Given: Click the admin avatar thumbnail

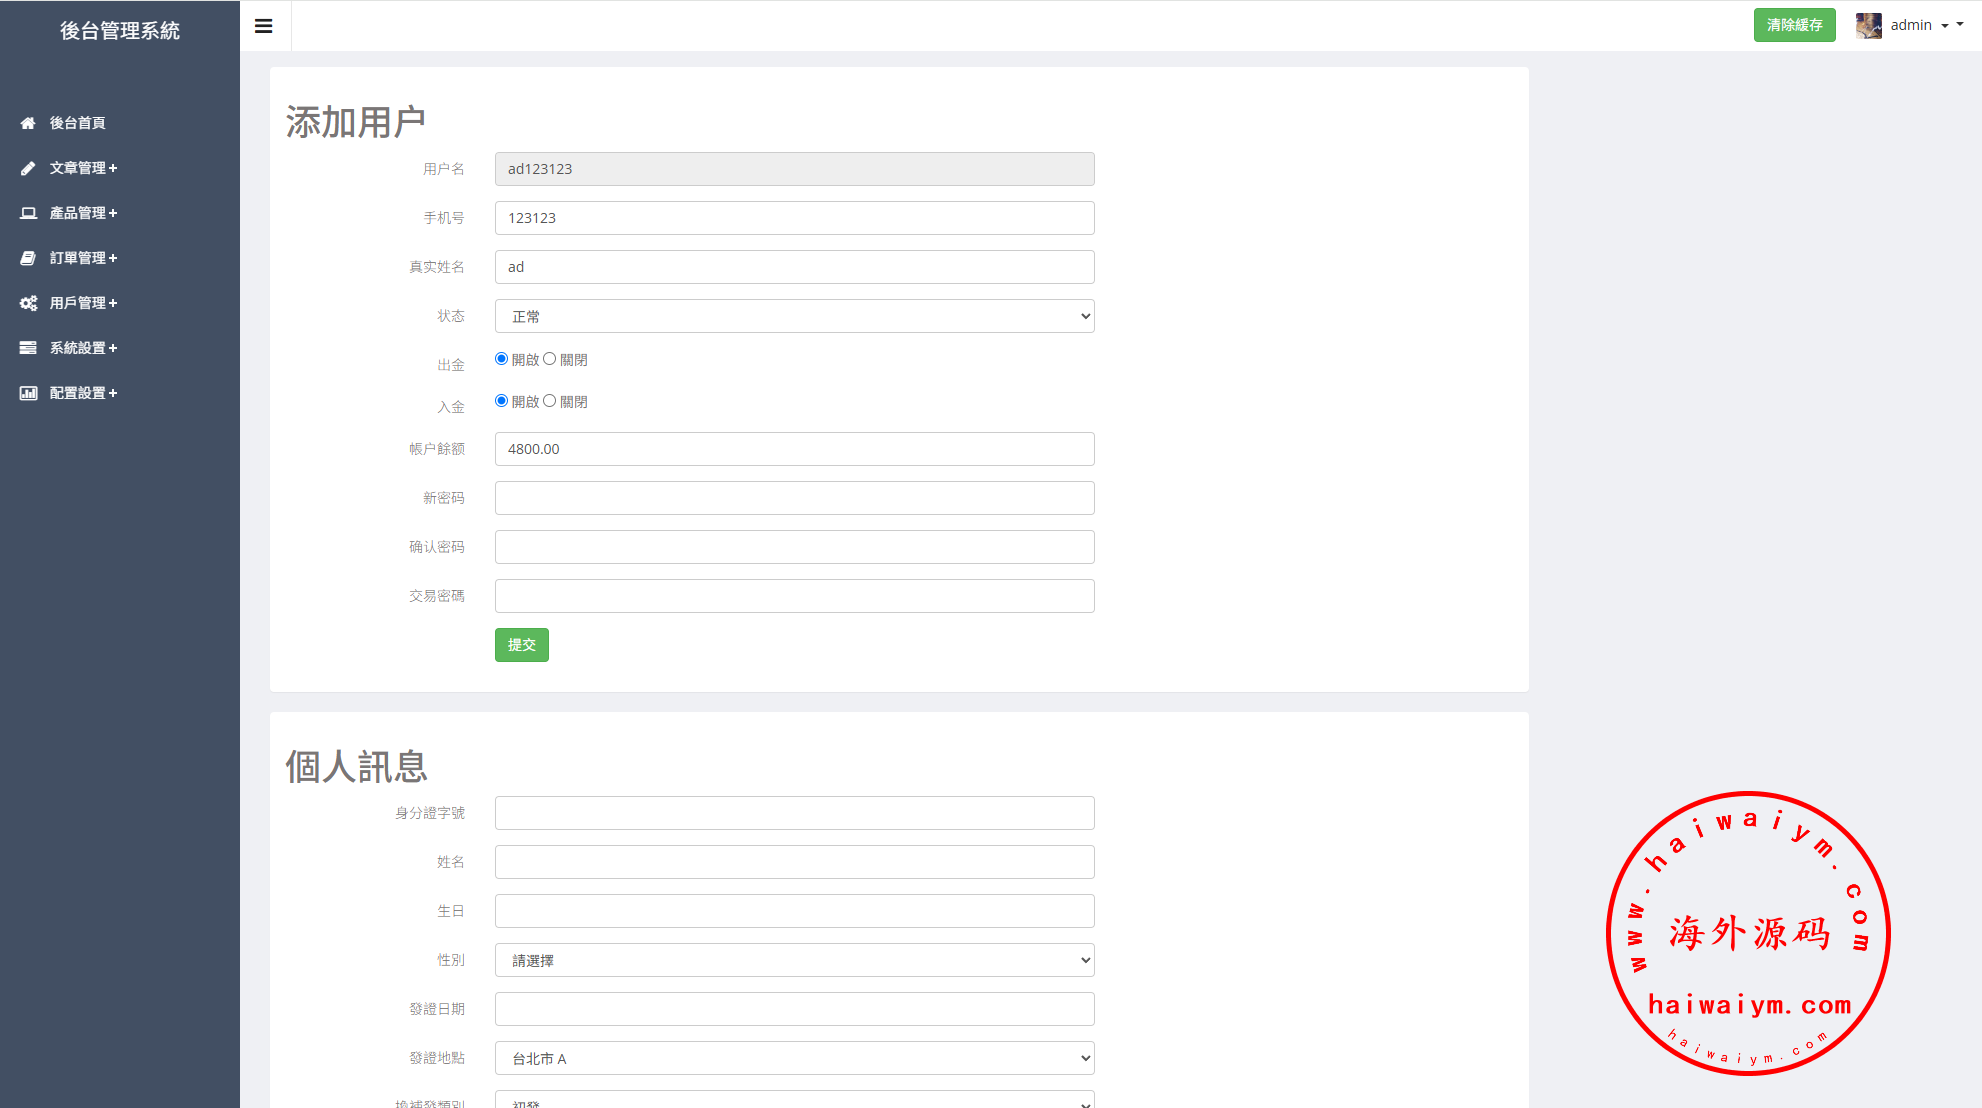Looking at the screenshot, I should coord(1868,25).
